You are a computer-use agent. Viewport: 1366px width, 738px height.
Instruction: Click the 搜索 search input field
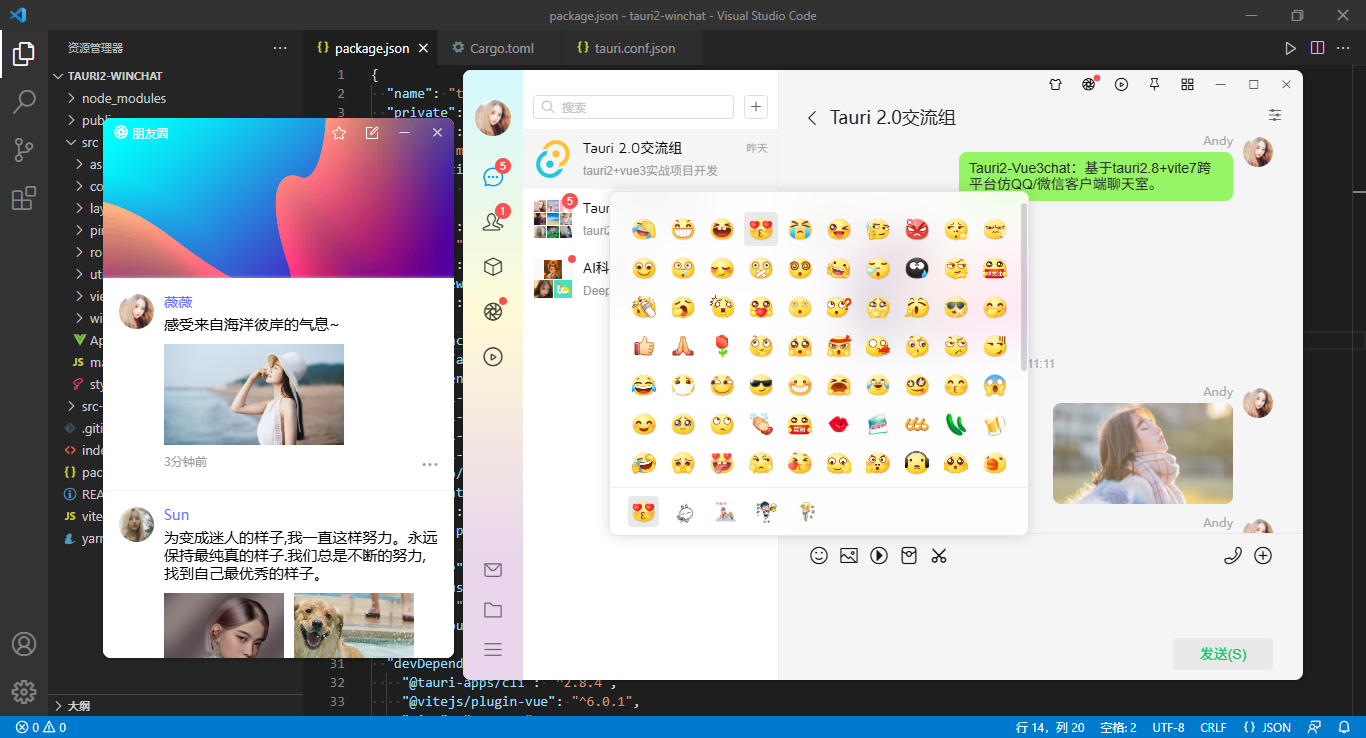click(x=634, y=107)
